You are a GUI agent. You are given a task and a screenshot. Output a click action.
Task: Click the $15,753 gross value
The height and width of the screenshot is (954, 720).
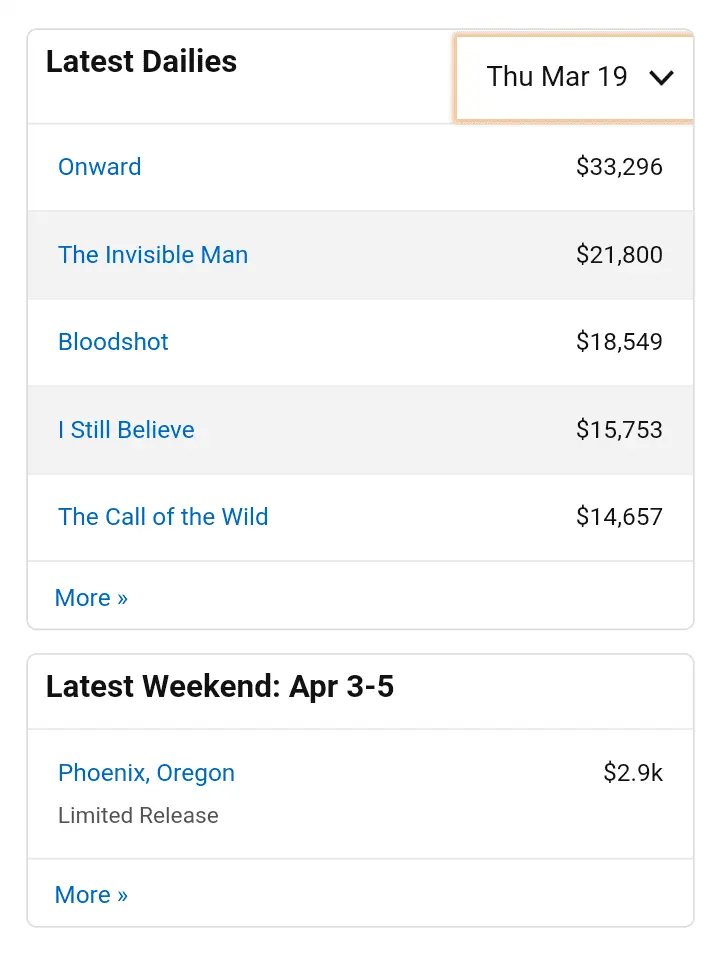pyautogui.click(x=619, y=430)
